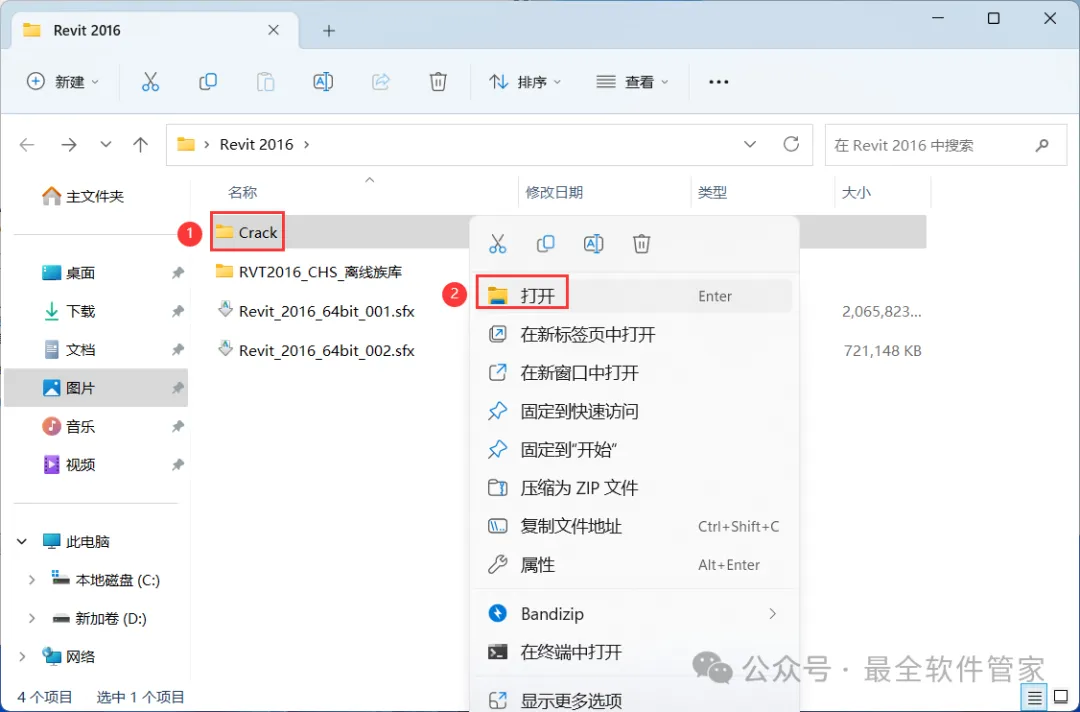Click the Share icon in the toolbar
Screen dimensions: 1080x712
pyautogui.click(x=381, y=82)
